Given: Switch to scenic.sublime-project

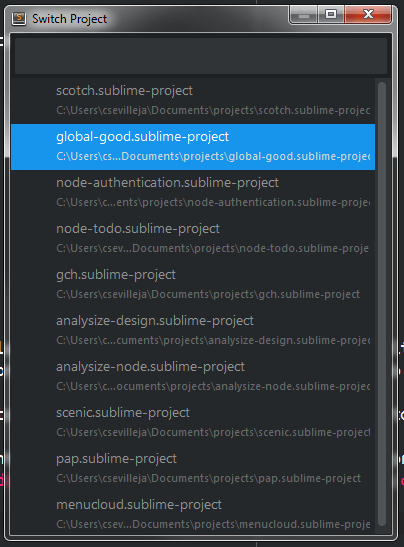Looking at the screenshot, I should point(193,423).
